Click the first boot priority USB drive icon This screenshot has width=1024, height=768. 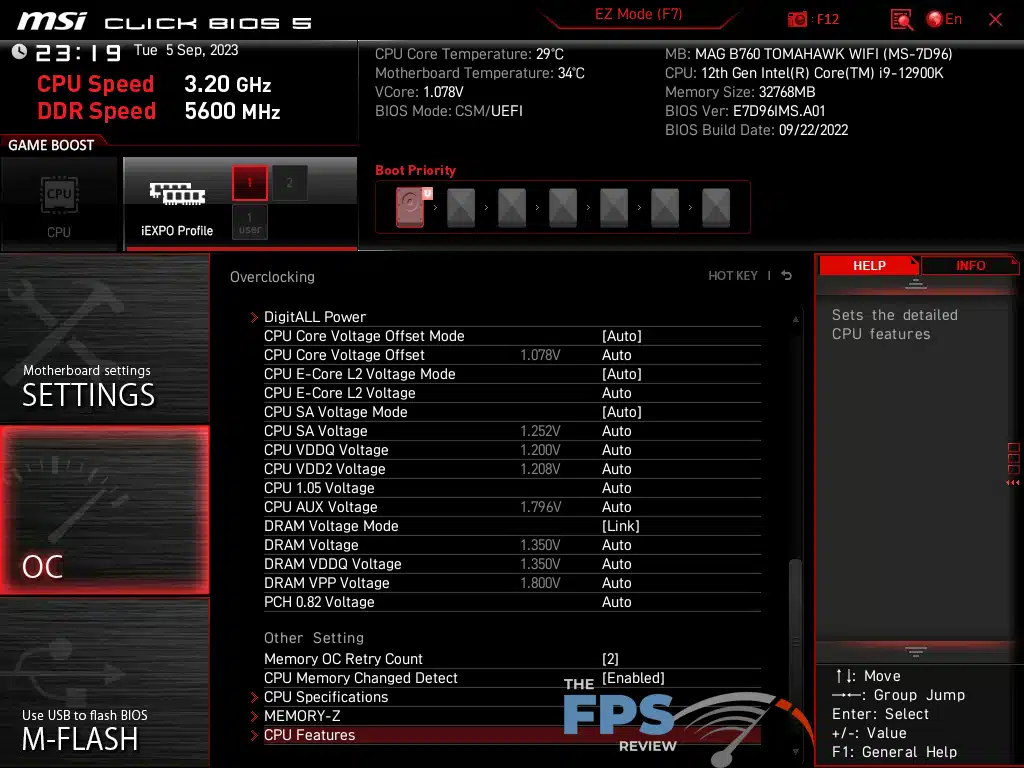(412, 207)
